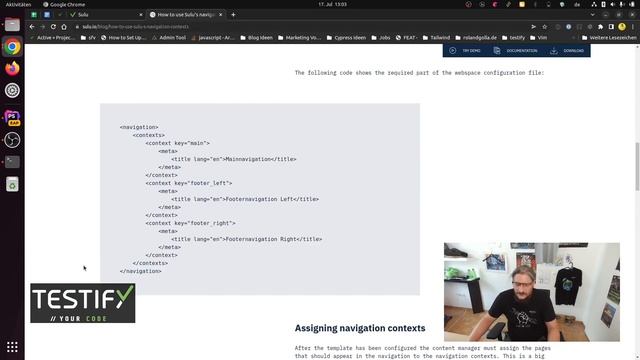Expand the 'Cypress Ideen' bookmark folder
Screen dimensions: 640x360
point(346,38)
